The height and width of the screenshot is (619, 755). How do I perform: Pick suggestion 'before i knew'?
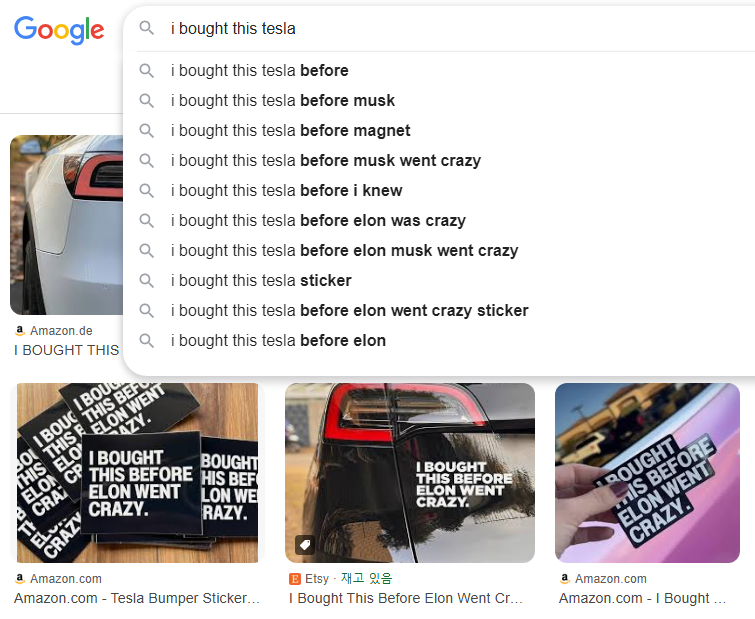click(x=441, y=191)
